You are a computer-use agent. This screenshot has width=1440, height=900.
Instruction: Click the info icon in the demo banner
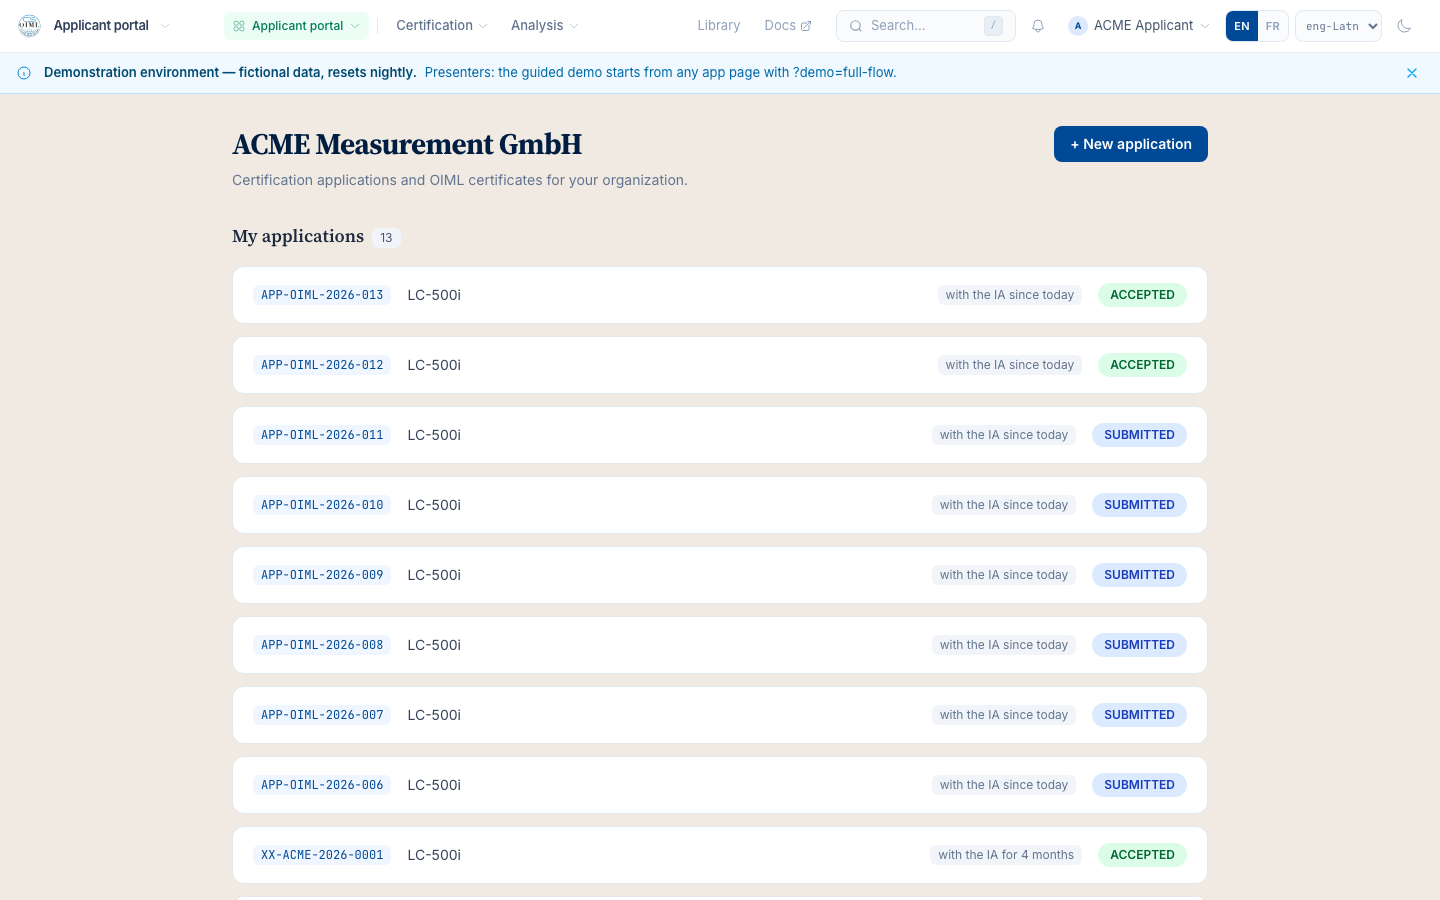point(24,73)
